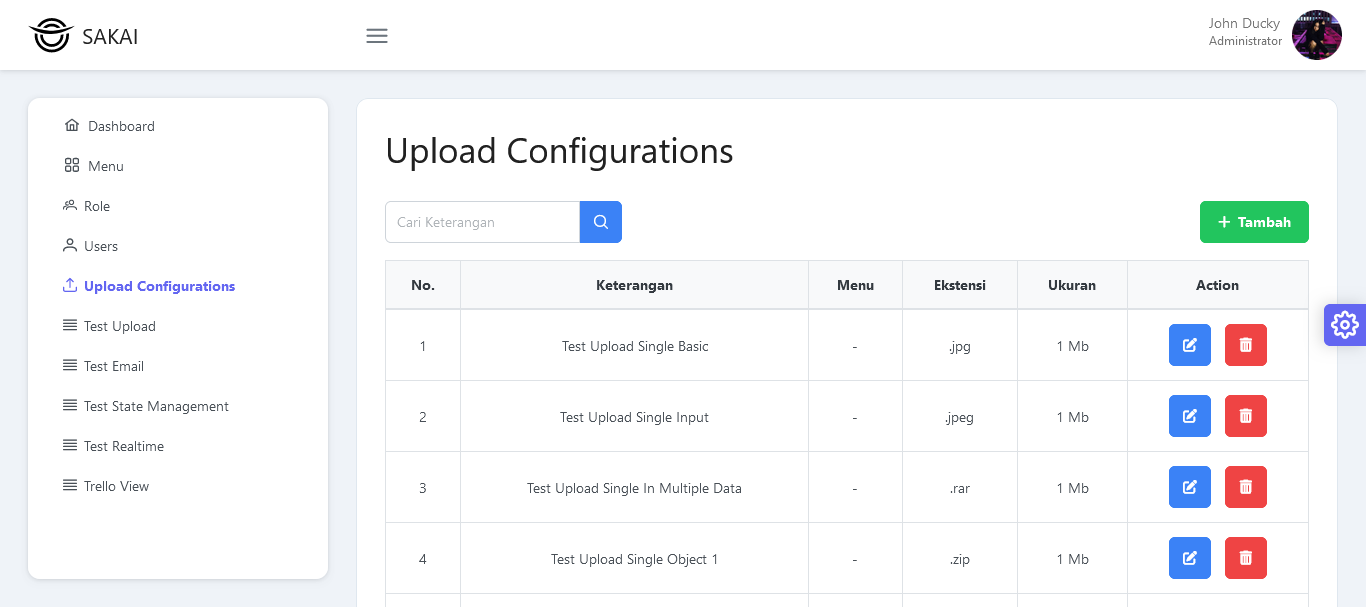Edit Test Upload Single Input row
The image size is (1366, 607).
point(1190,416)
